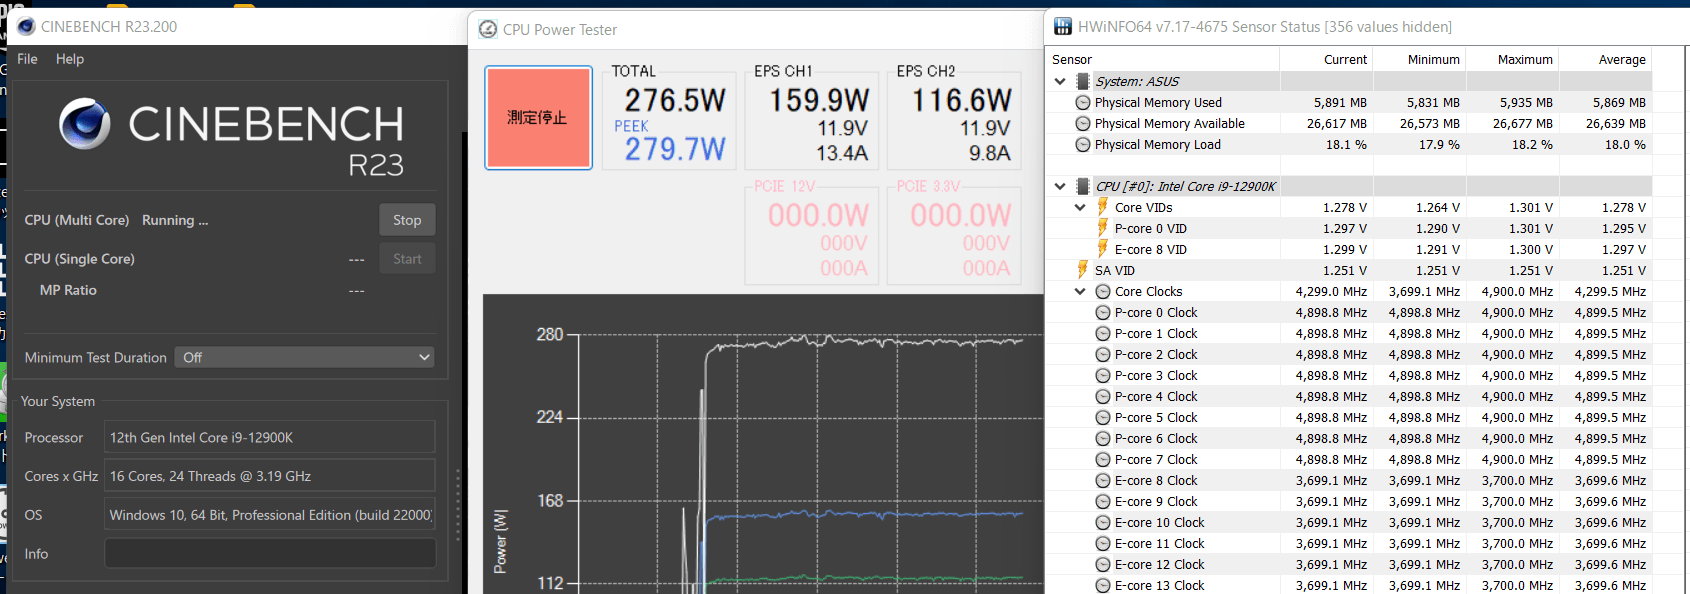
Task: Click the Physical Memory Available sensor icon
Action: 1083,123
